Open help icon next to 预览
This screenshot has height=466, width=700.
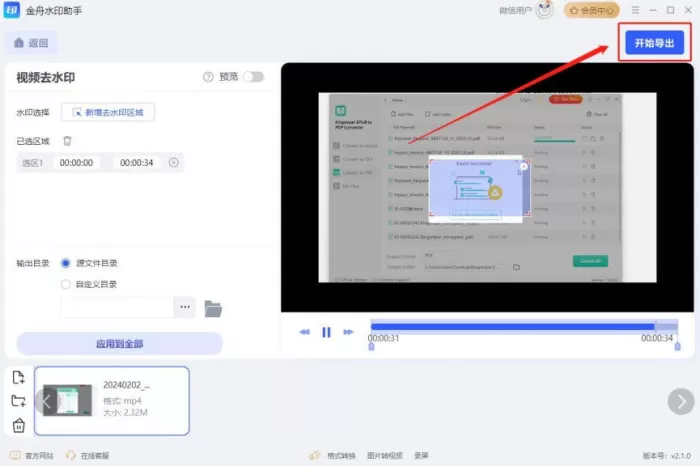point(208,77)
